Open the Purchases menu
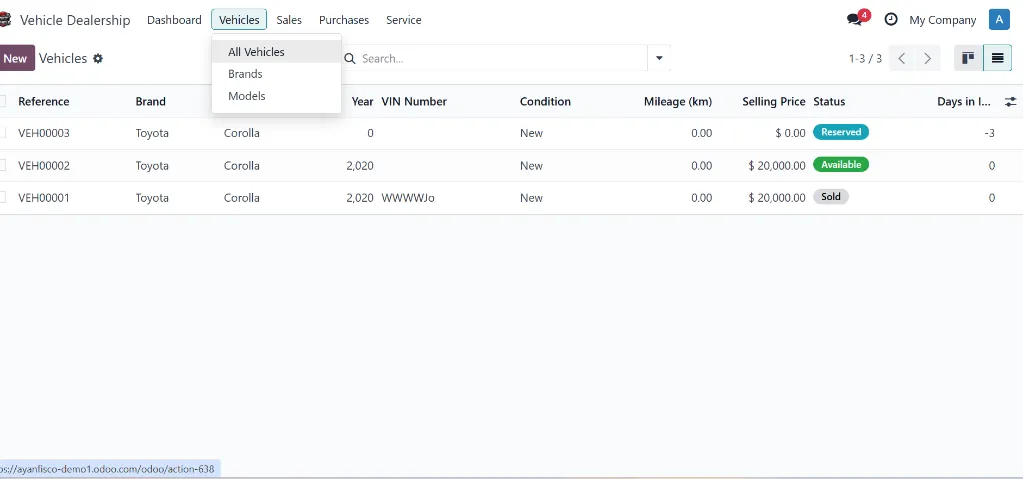Viewport: 1023px width, 479px height. (344, 20)
